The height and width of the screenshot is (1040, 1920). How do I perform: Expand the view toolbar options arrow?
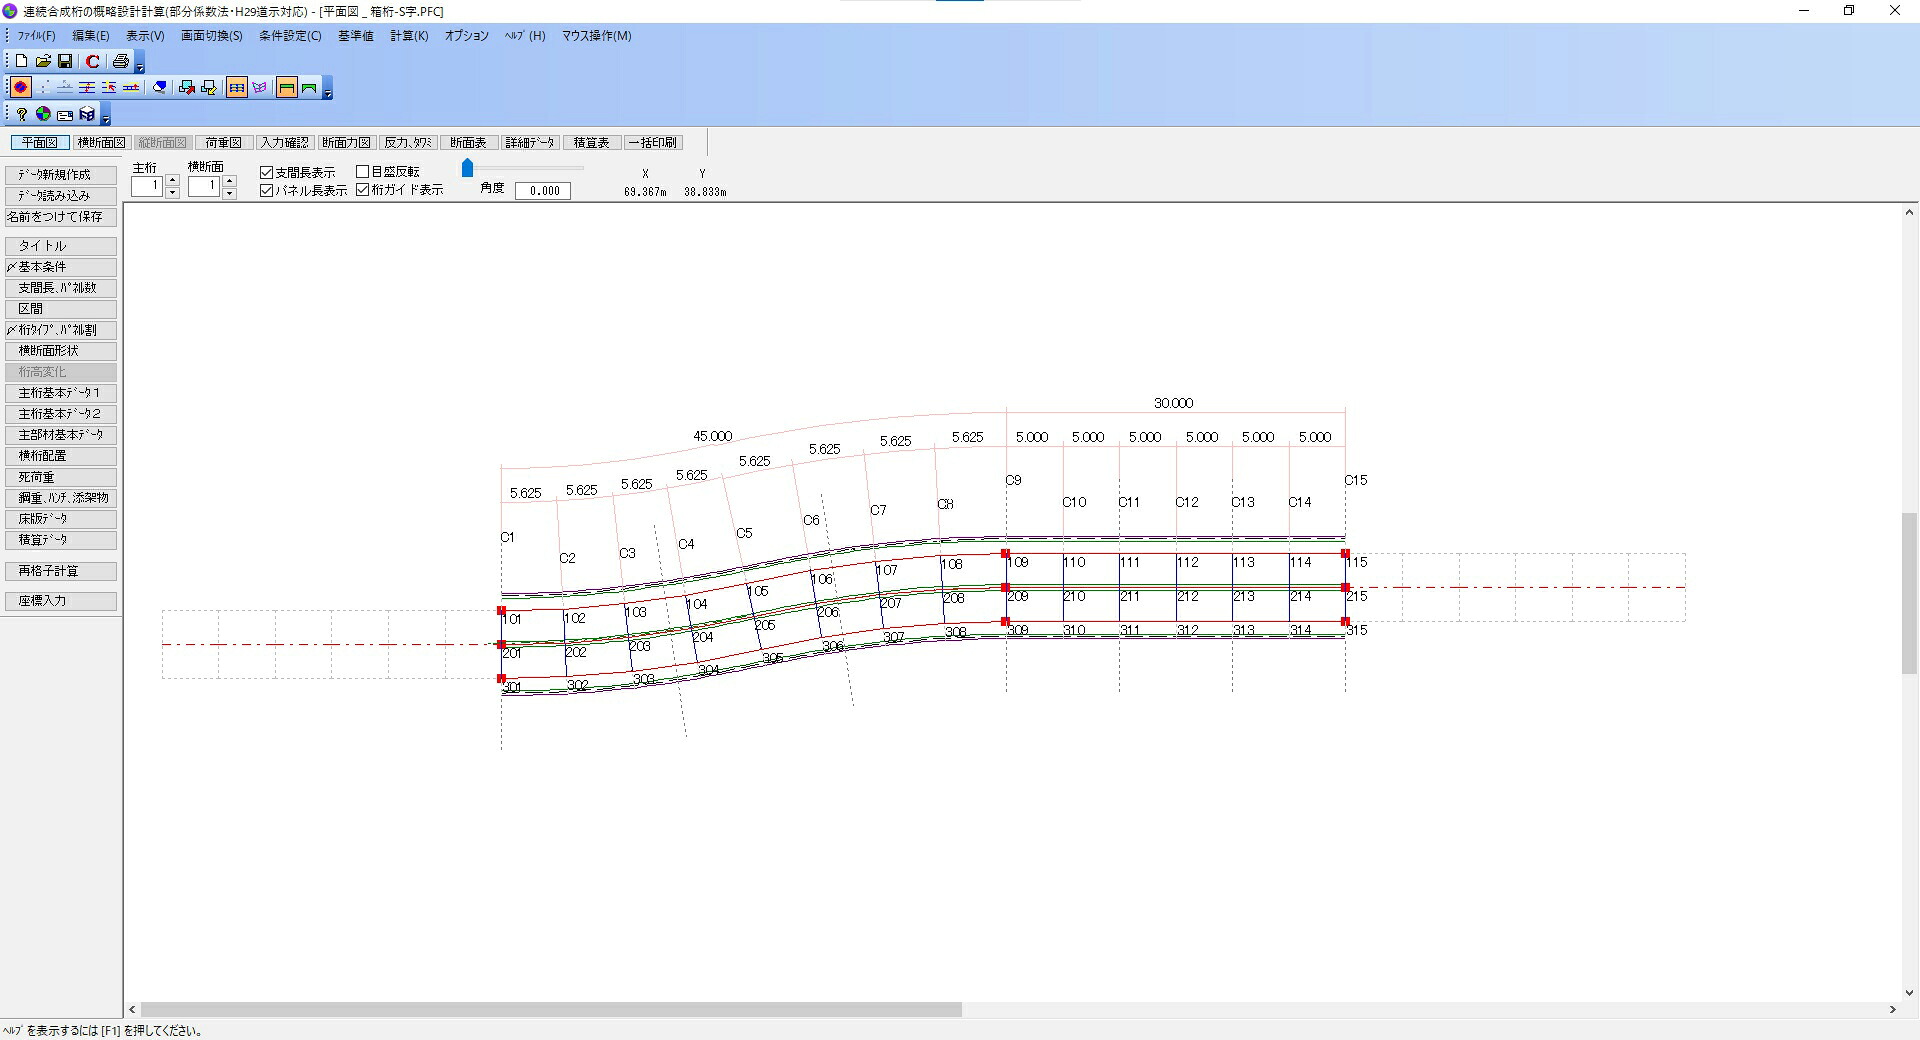click(327, 90)
